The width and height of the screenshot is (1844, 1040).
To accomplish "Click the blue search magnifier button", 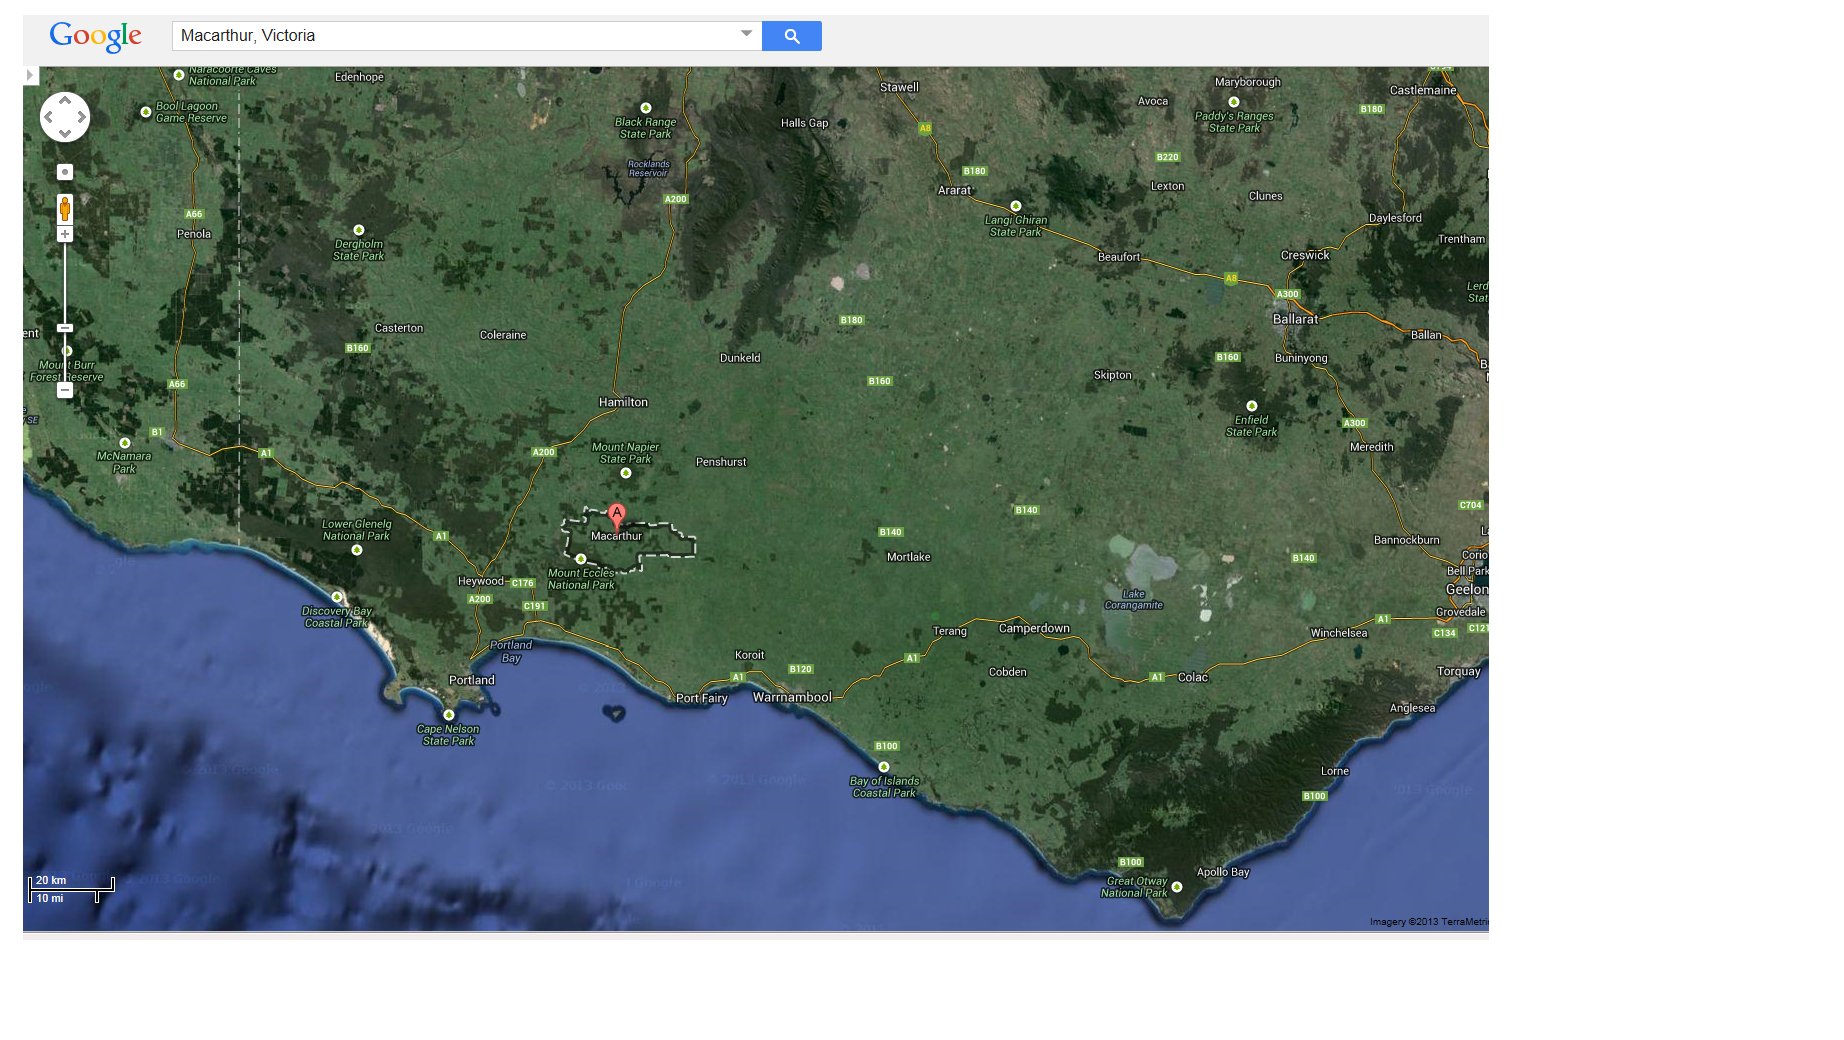I will pos(791,36).
